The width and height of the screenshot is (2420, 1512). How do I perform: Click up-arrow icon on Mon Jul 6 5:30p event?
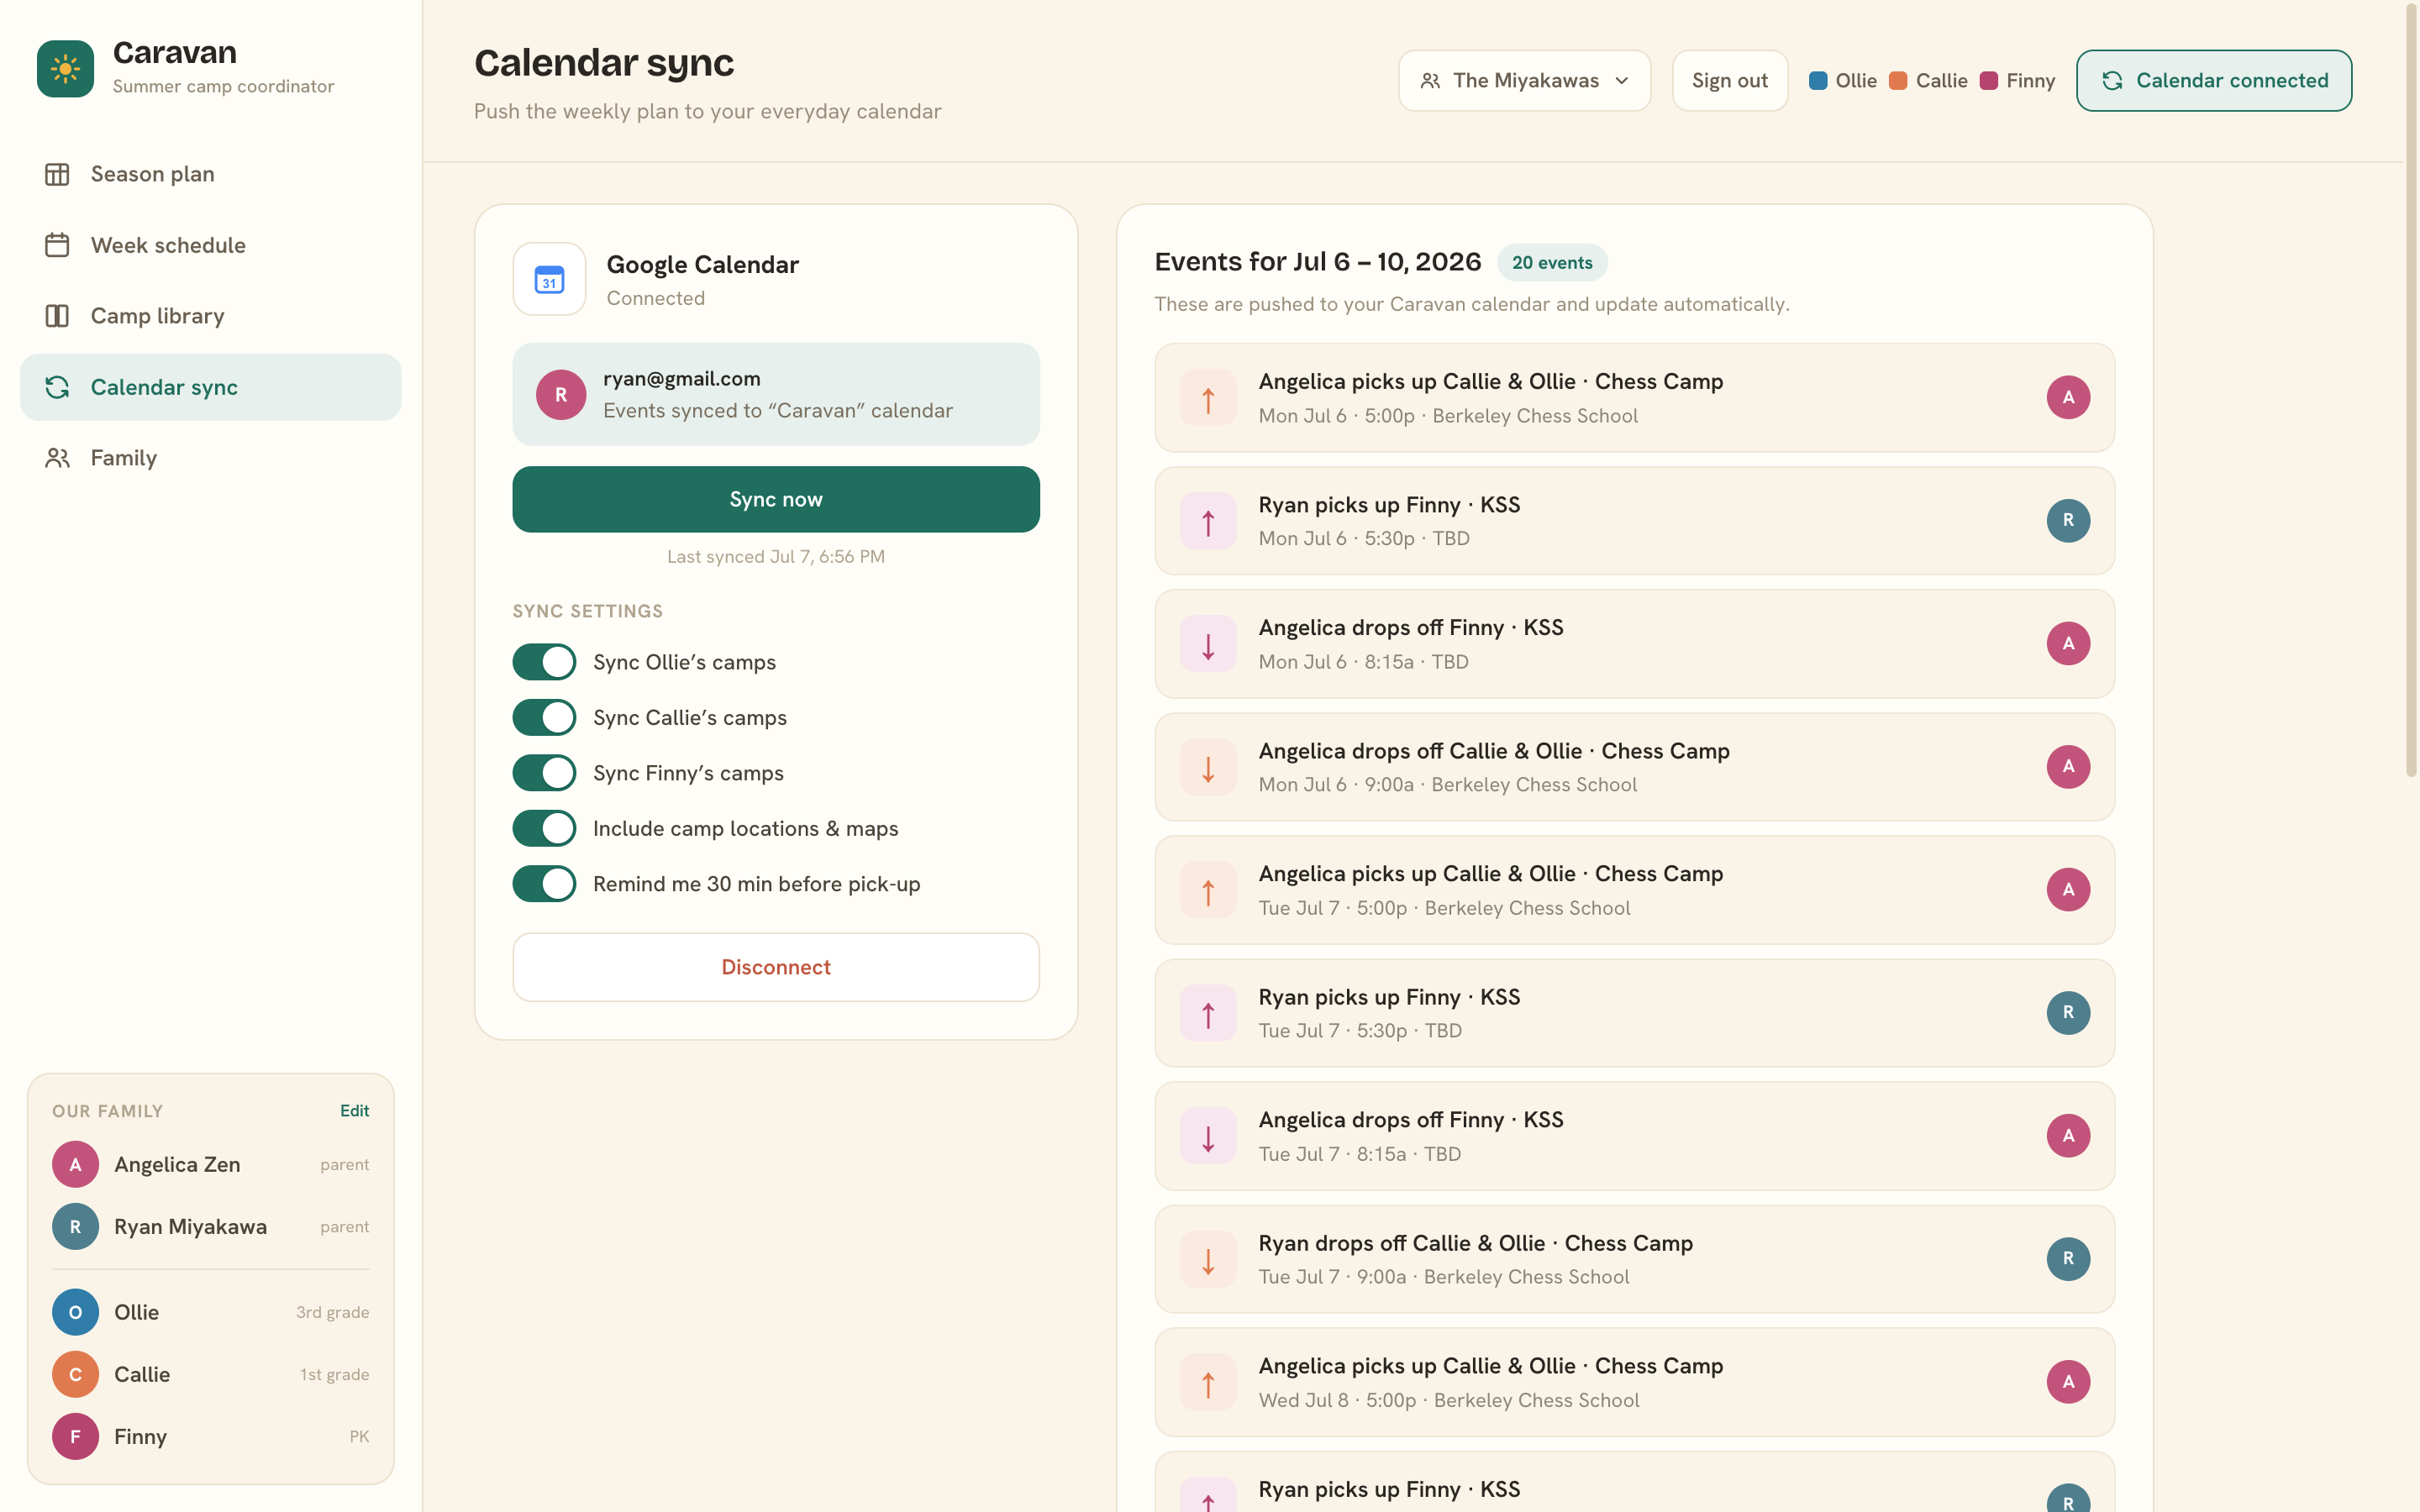(1208, 521)
